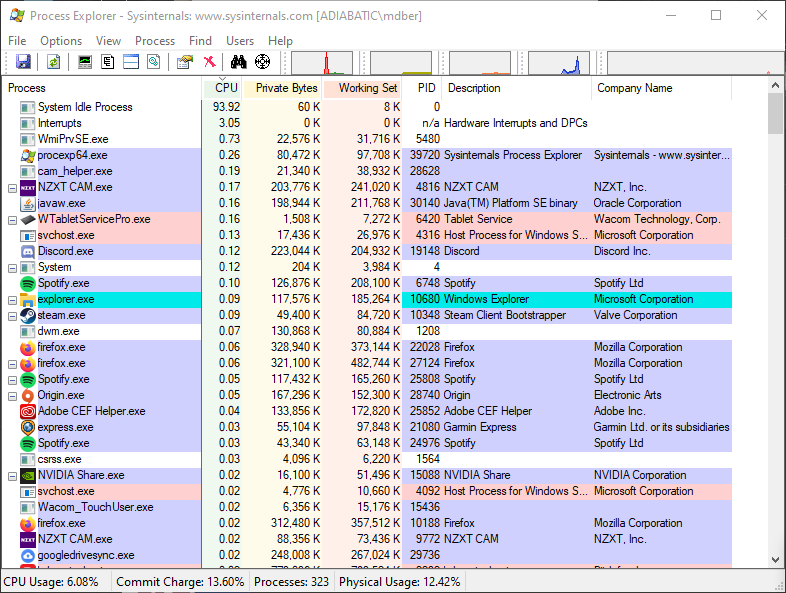Click the NZXT CAM.exe icon with PID 4816
786x593 pixels.
click(28, 187)
